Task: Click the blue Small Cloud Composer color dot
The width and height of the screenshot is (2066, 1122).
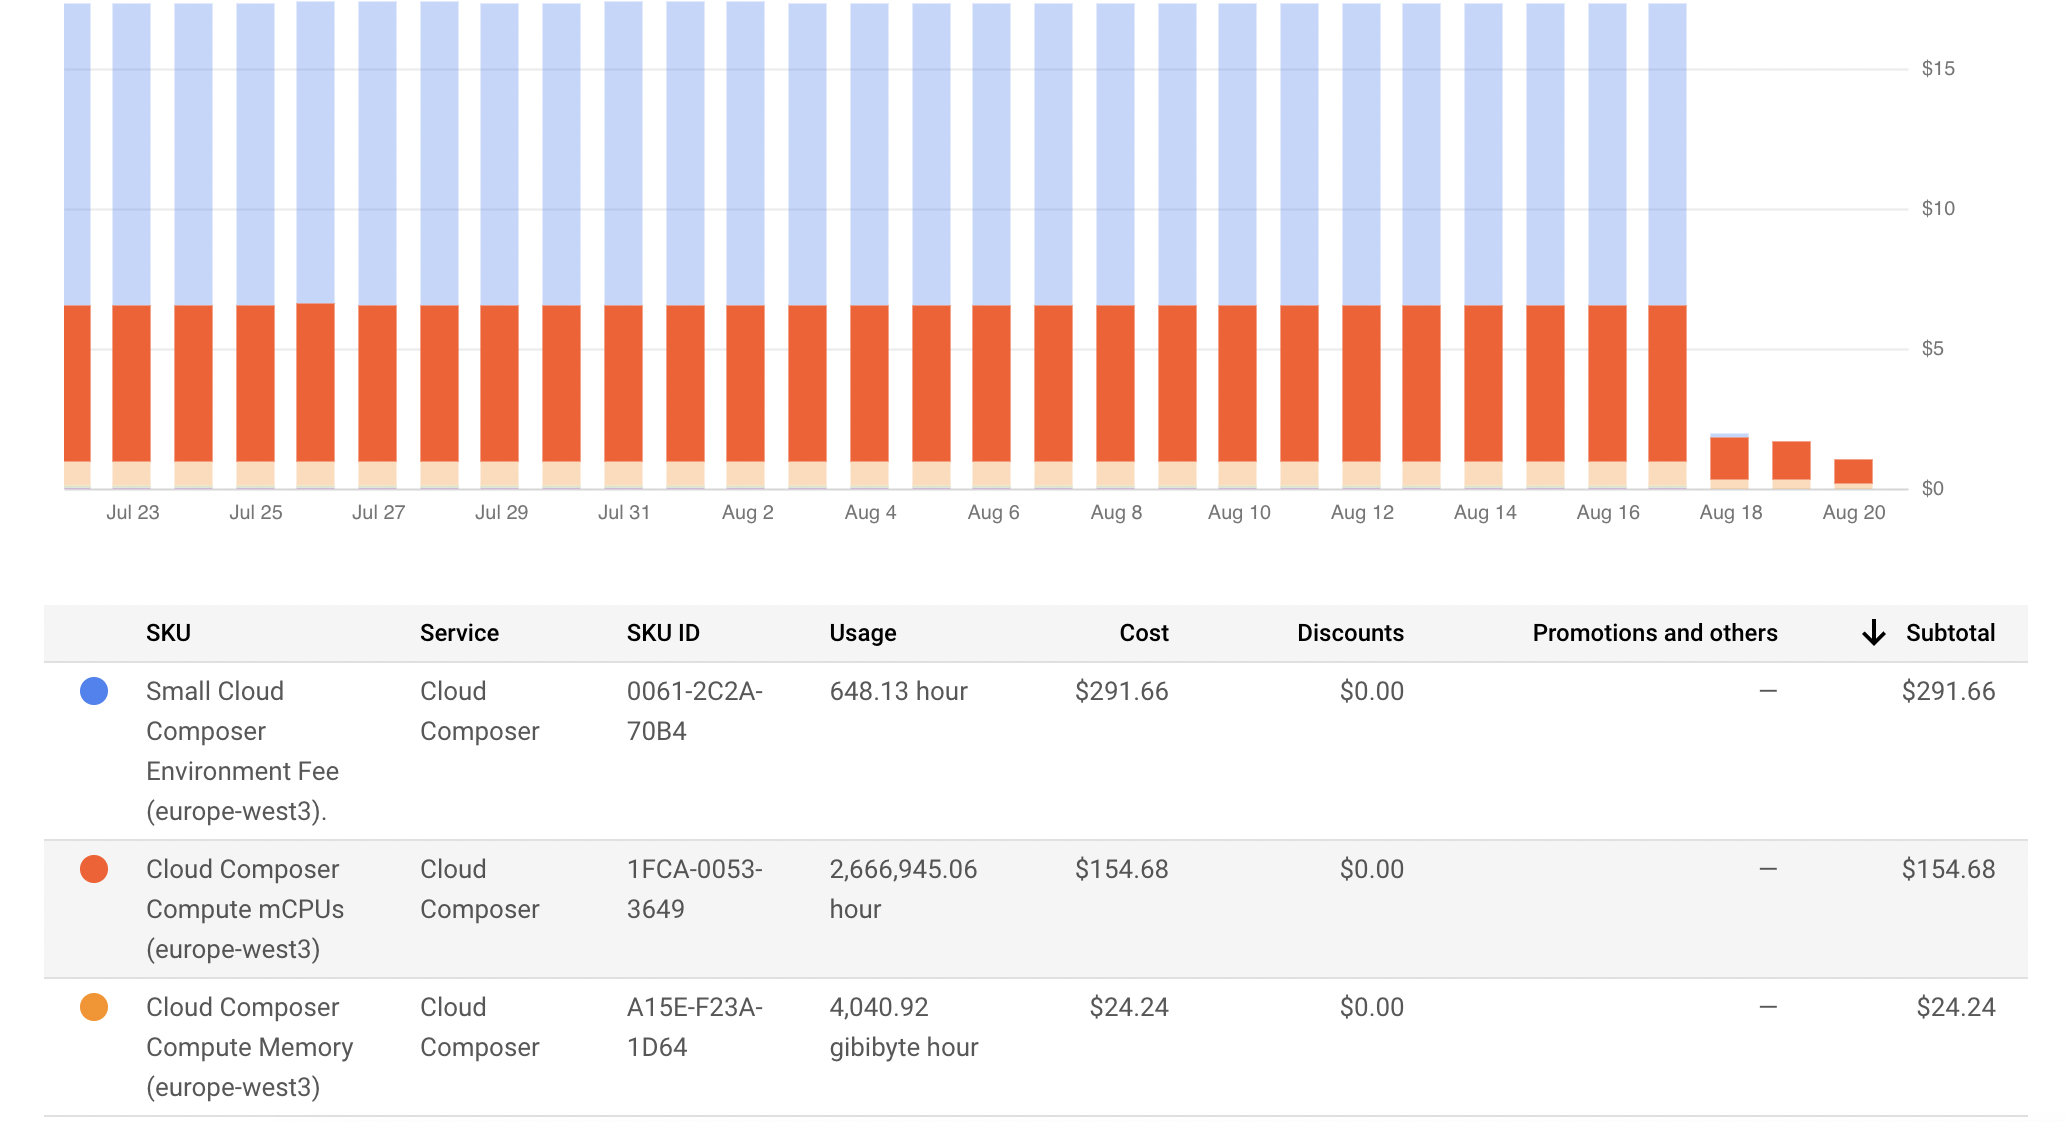Action: point(94,691)
